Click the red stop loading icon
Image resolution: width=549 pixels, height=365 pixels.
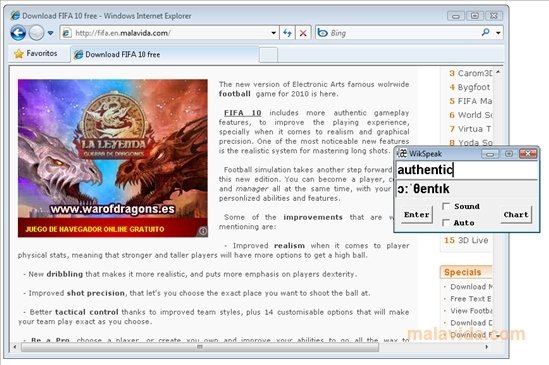coord(303,33)
